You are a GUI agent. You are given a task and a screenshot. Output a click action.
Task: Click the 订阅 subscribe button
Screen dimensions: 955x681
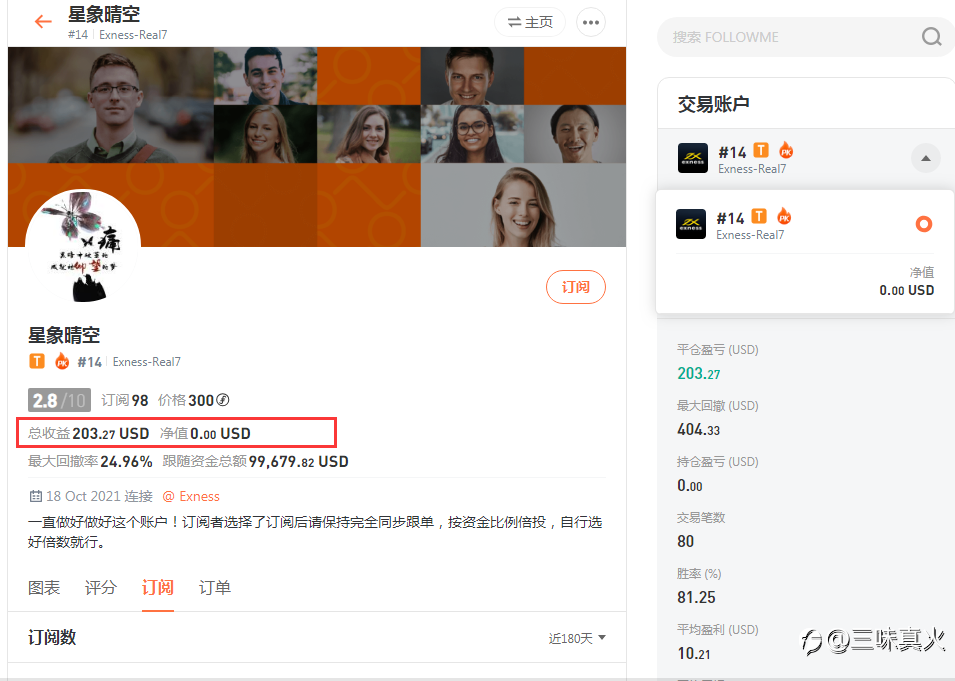click(576, 287)
